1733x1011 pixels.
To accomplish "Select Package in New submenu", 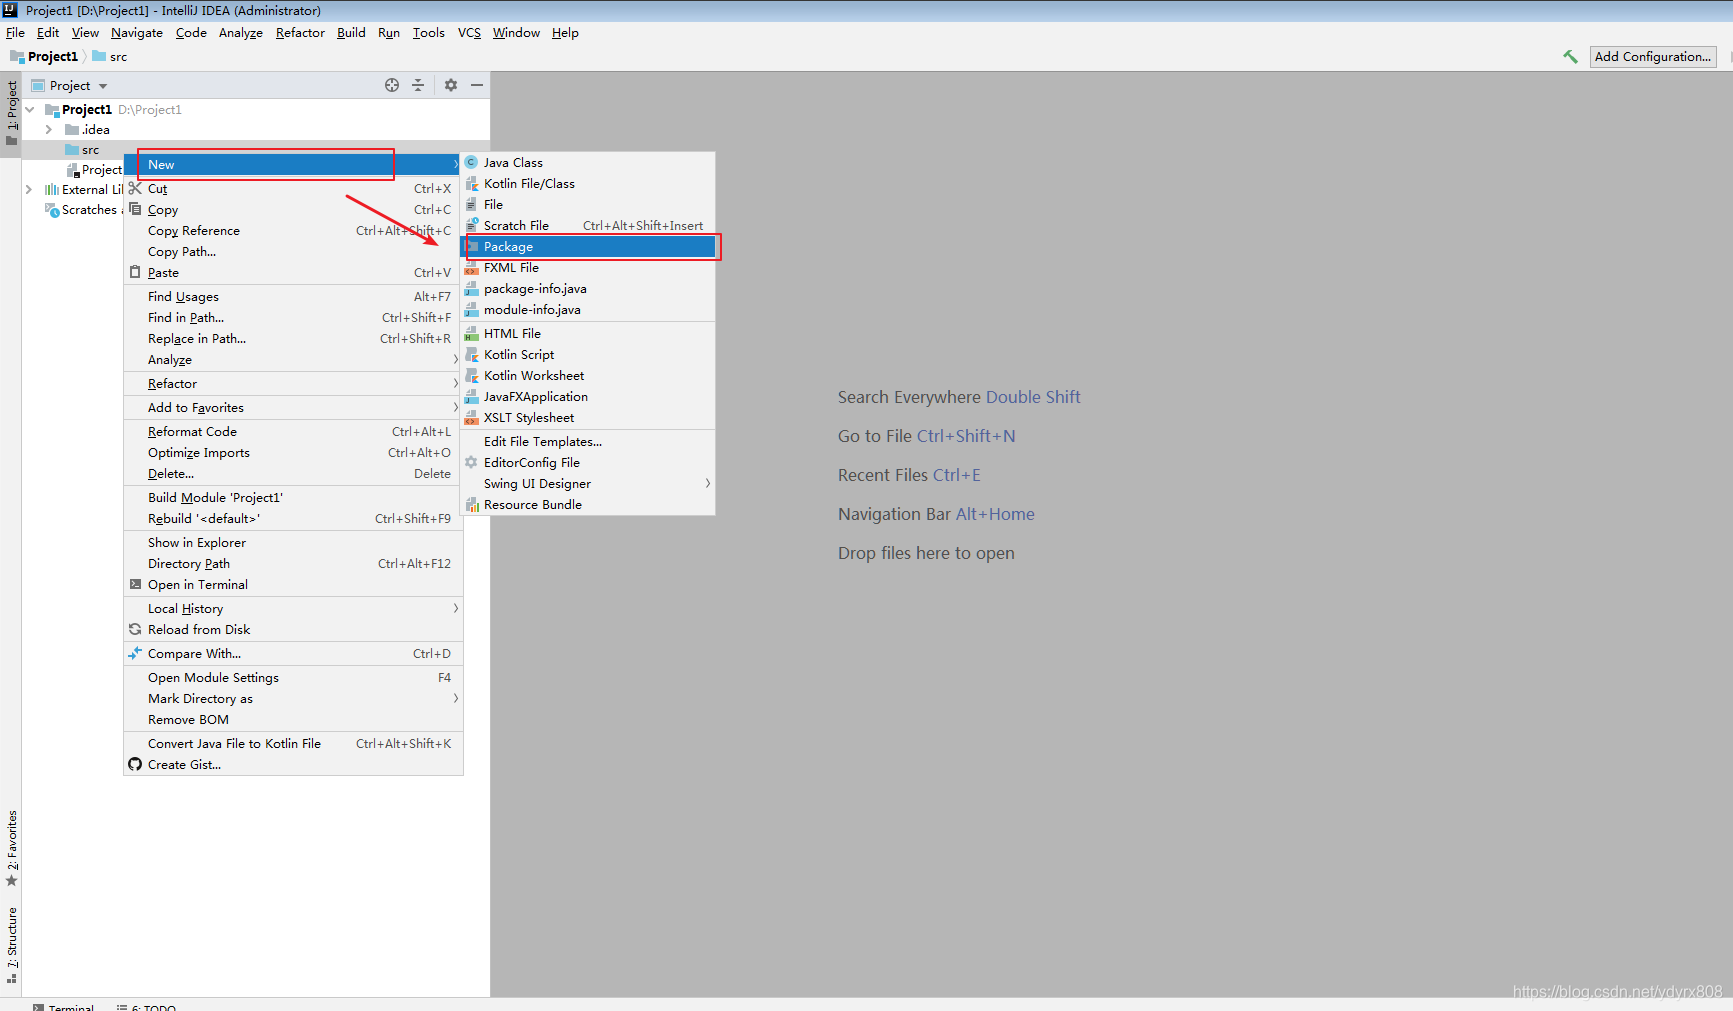I will 588,246.
